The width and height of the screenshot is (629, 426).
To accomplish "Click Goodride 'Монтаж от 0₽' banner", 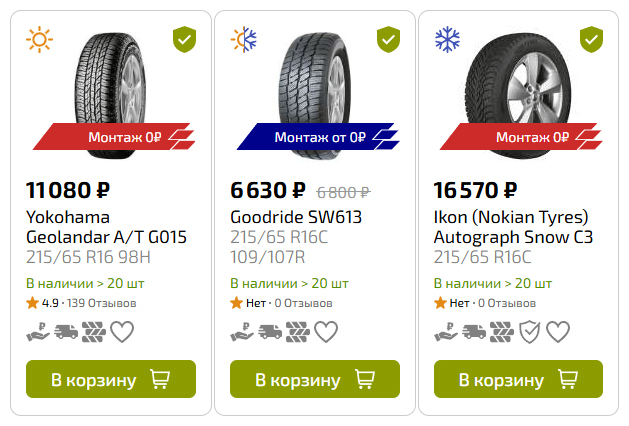I will click(x=320, y=137).
